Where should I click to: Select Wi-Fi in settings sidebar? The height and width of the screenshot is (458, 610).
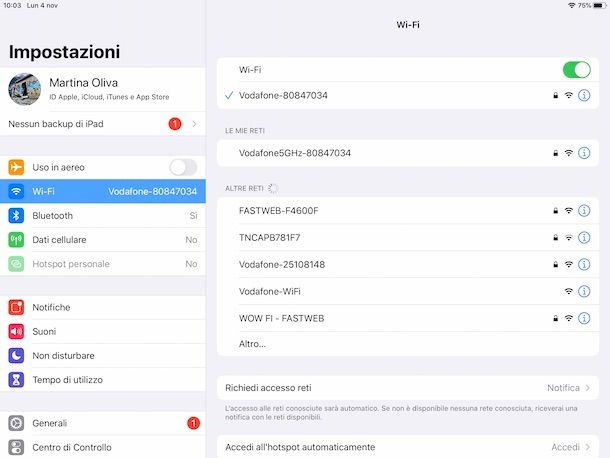[103, 191]
